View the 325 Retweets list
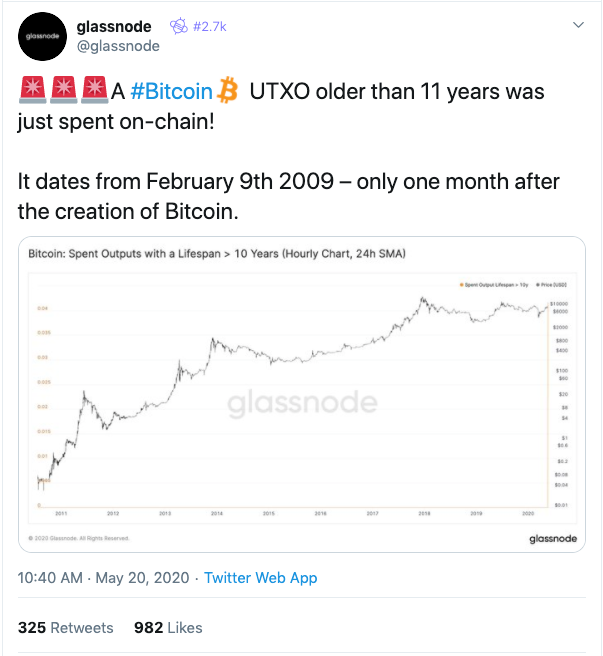 [x=66, y=628]
